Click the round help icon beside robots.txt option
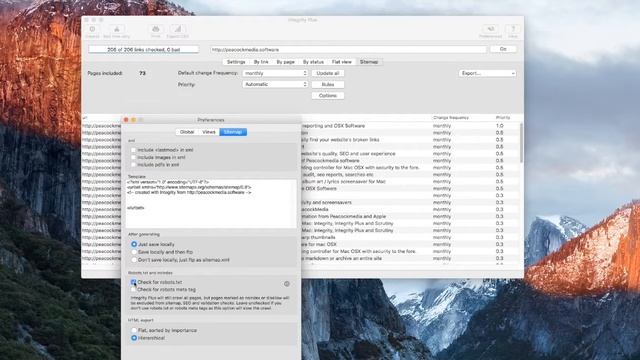 pos(287,284)
